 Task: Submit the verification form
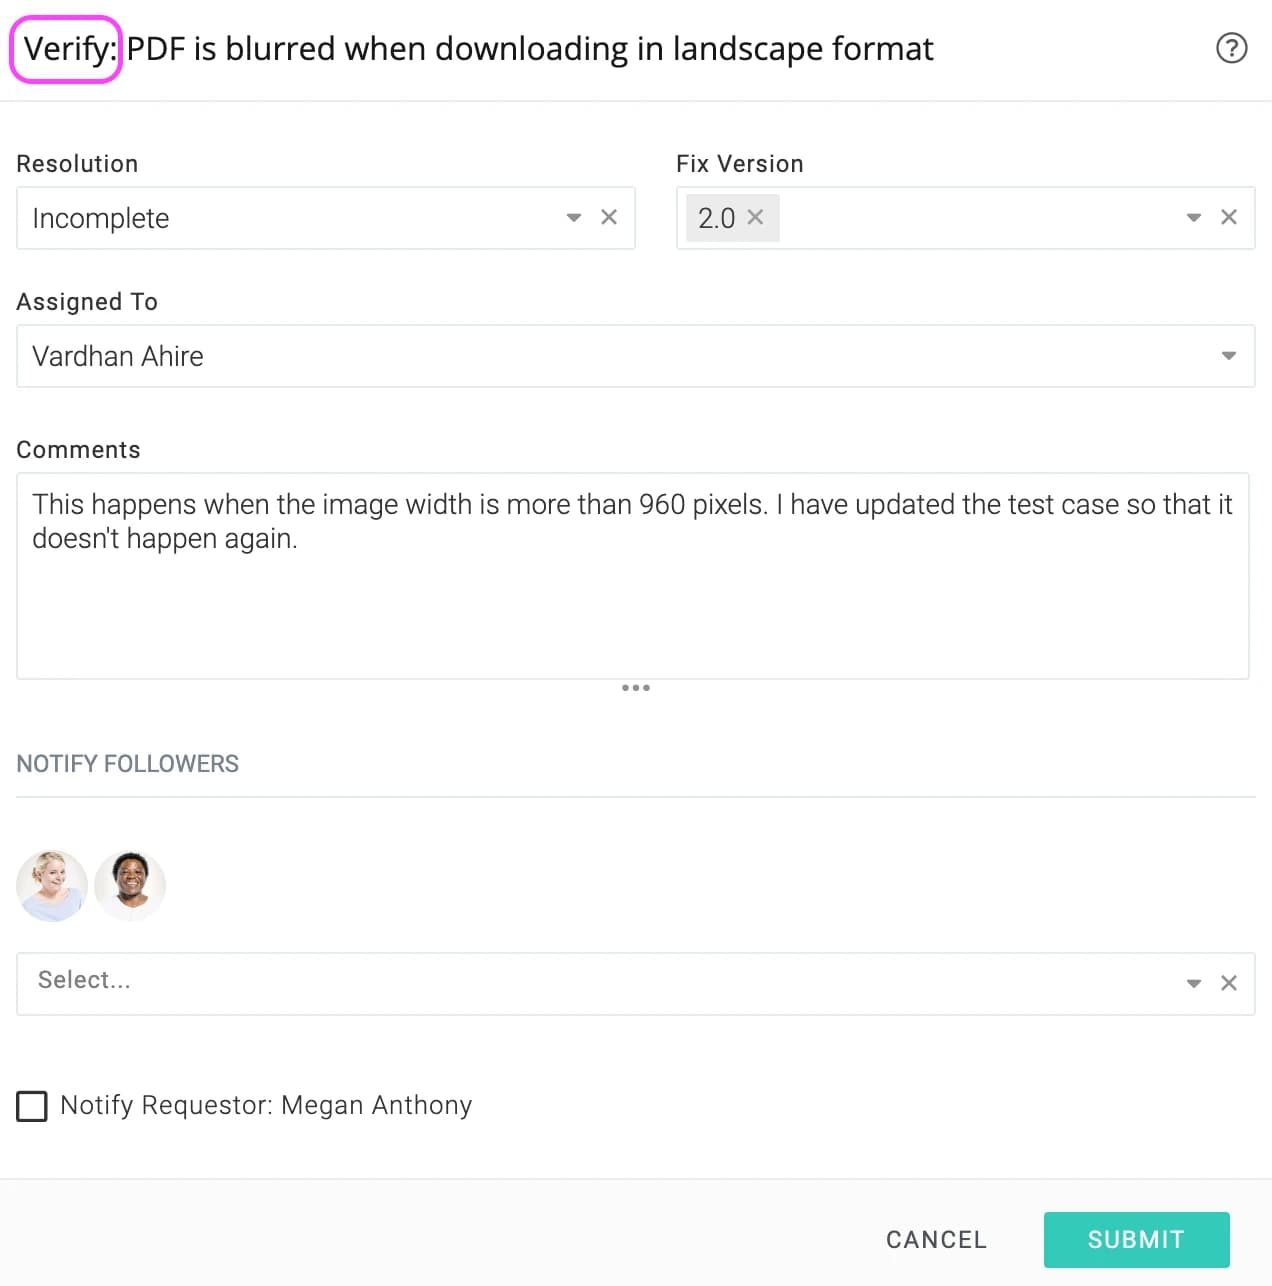click(1137, 1240)
